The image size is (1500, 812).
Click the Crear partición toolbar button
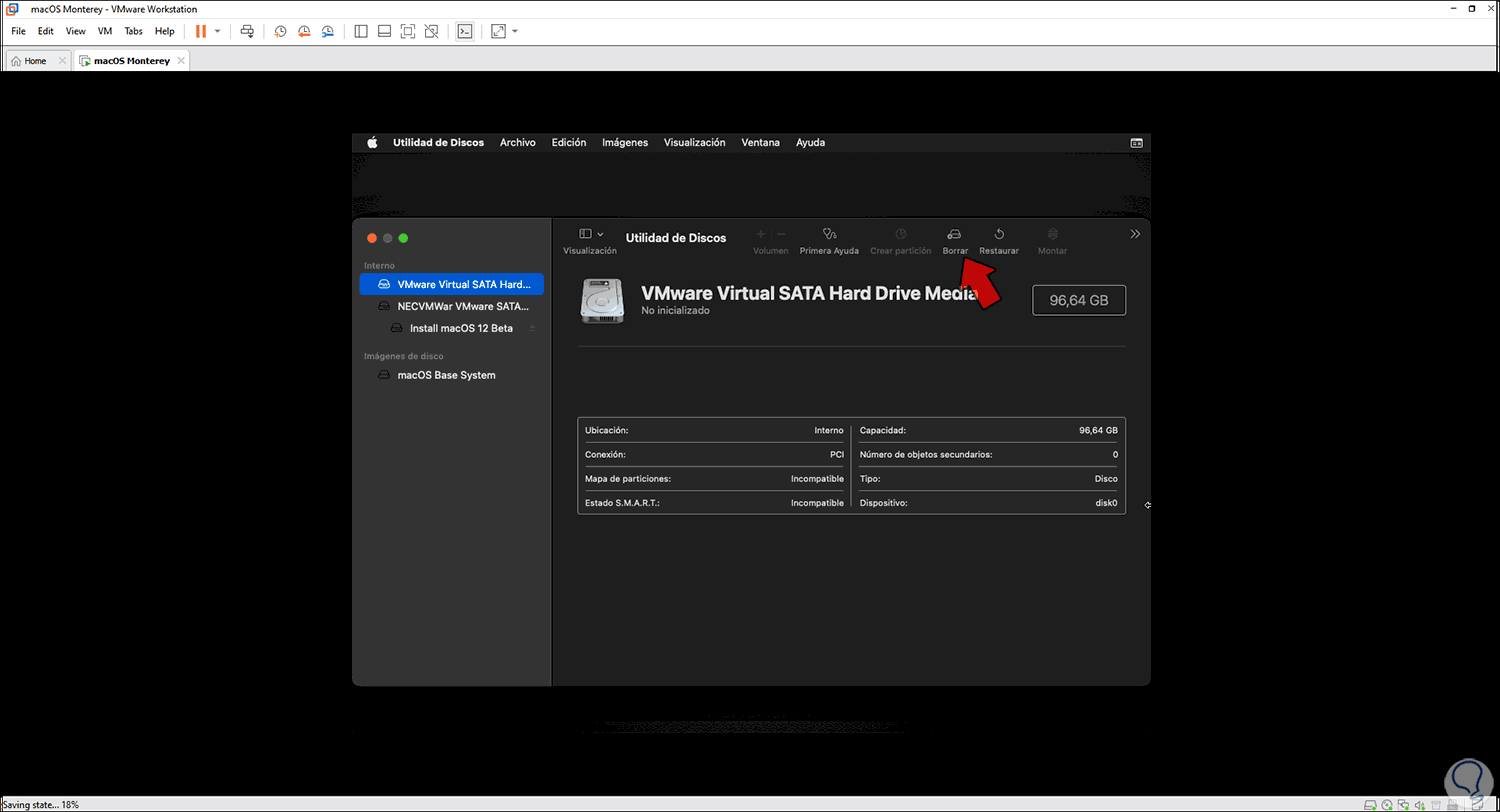pos(901,240)
